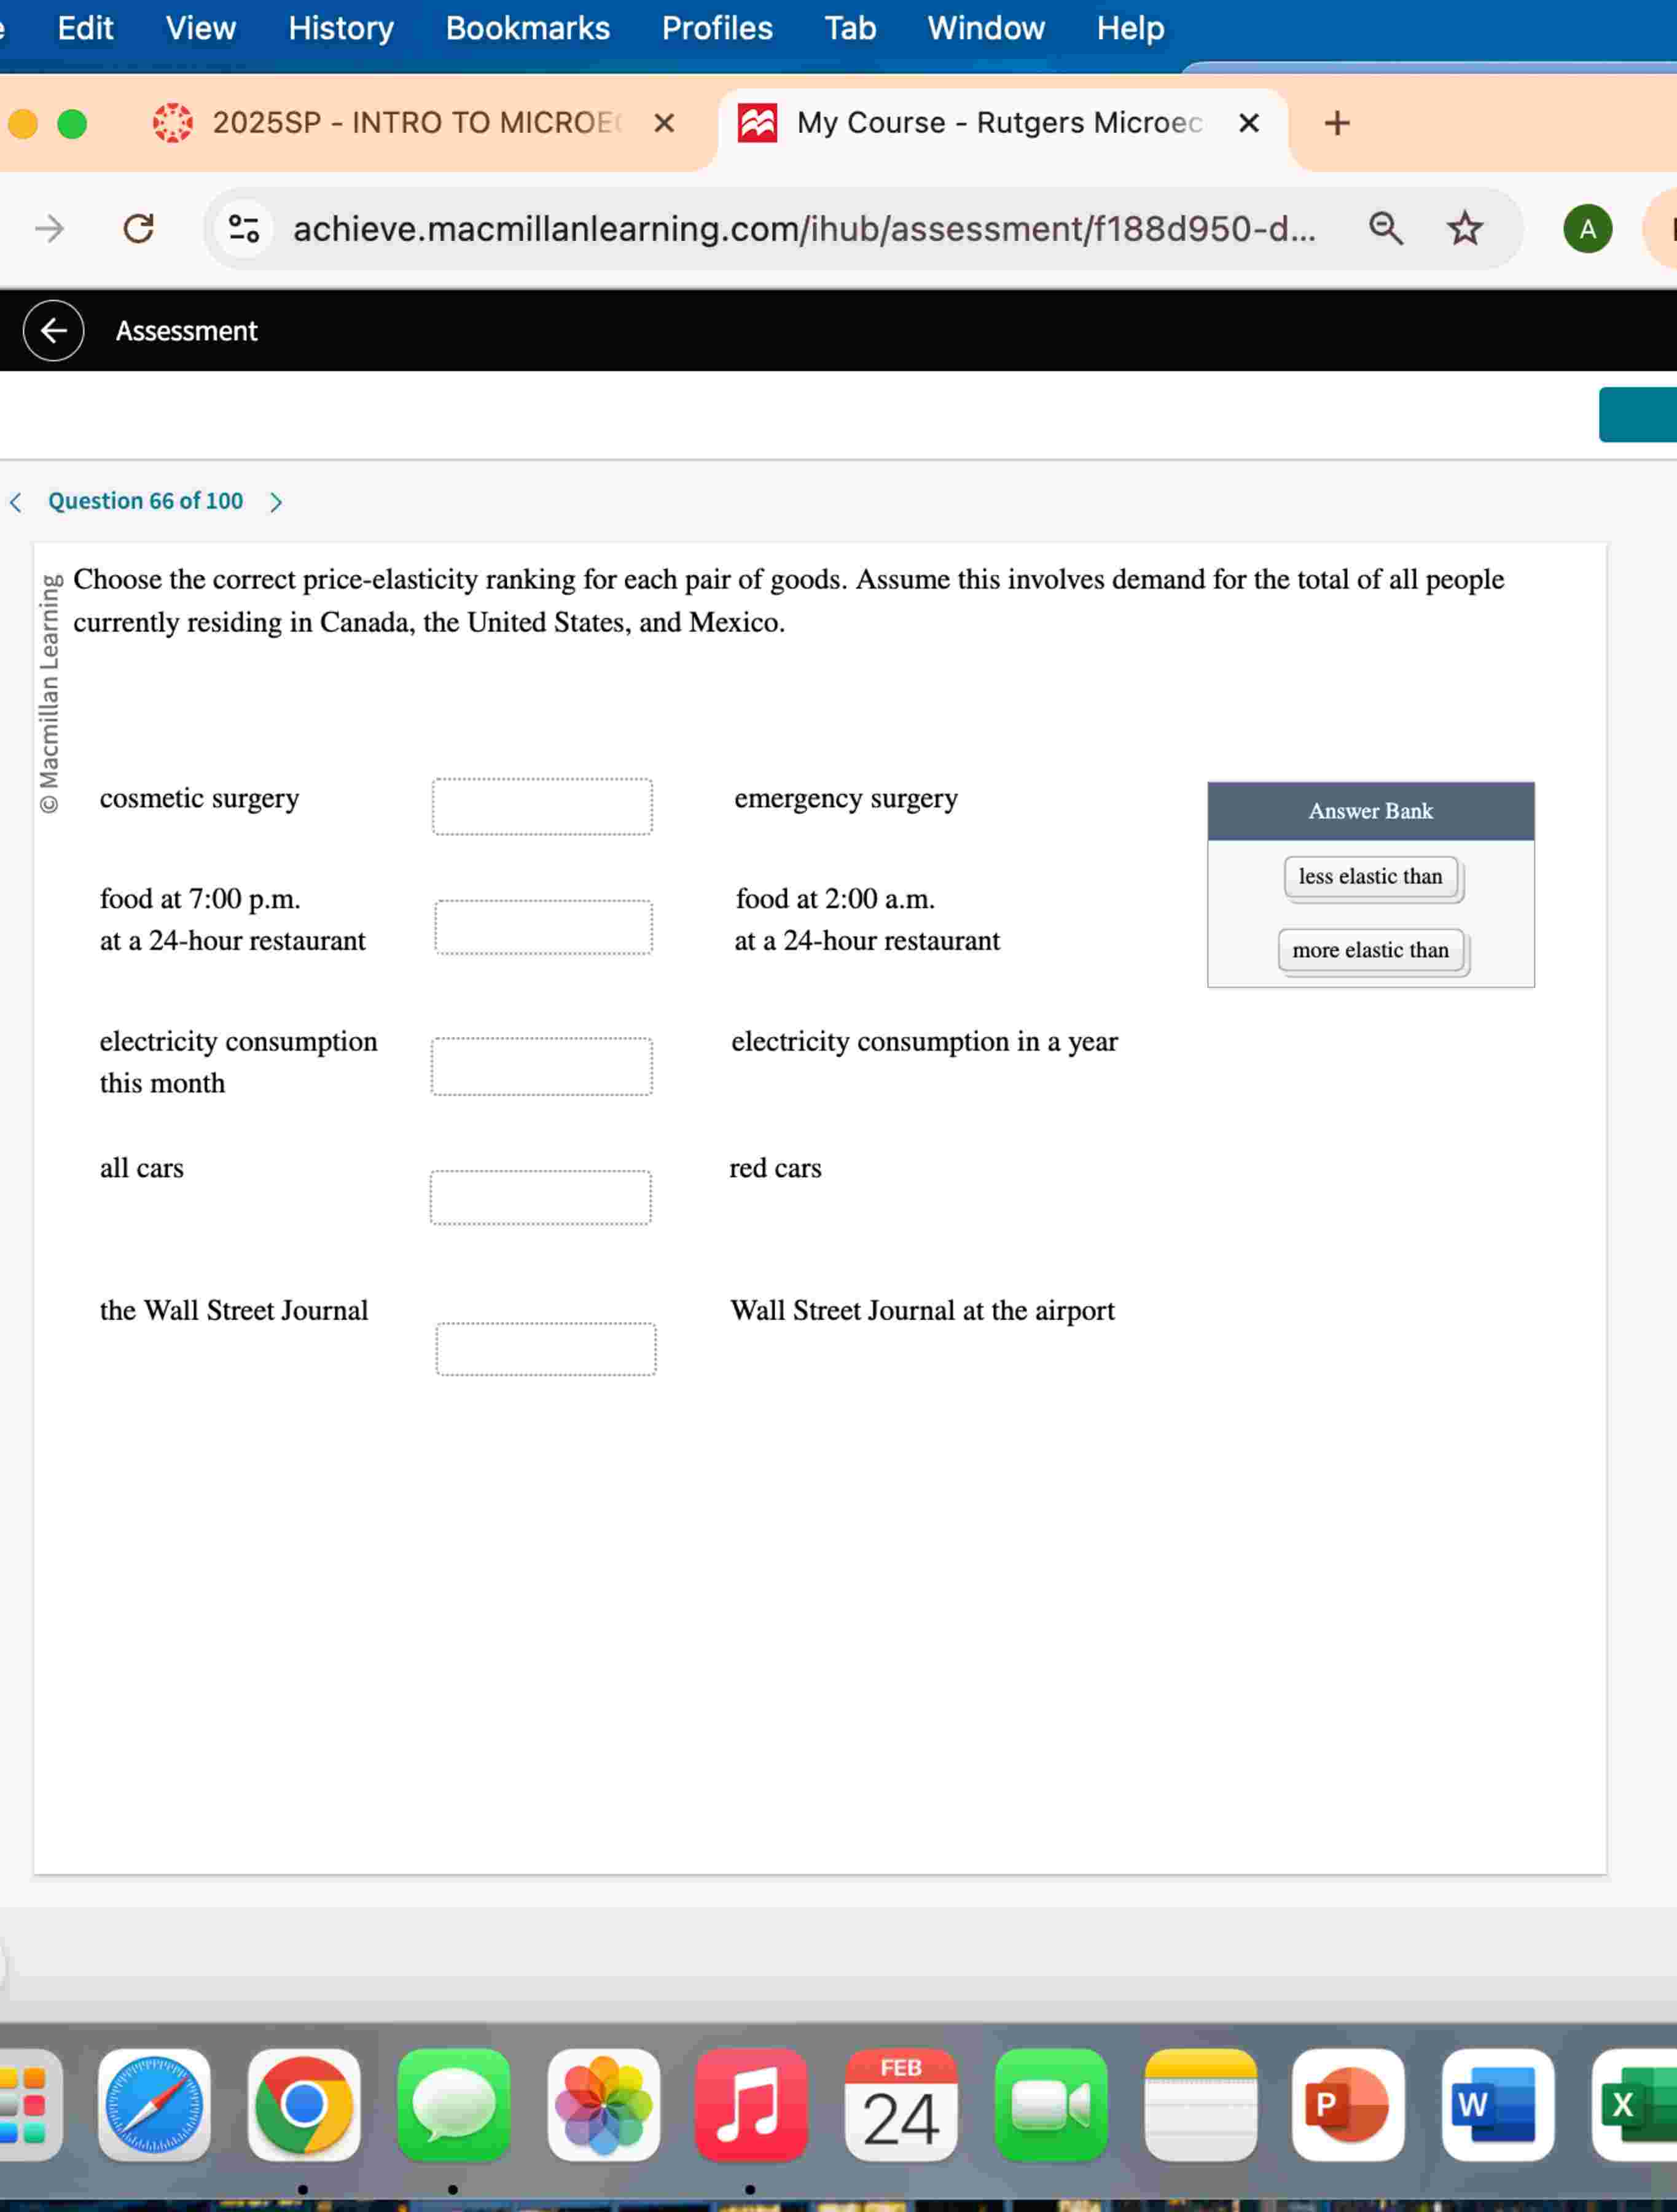The width and height of the screenshot is (1677, 2212).
Task: Open the History menu
Action: point(340,28)
